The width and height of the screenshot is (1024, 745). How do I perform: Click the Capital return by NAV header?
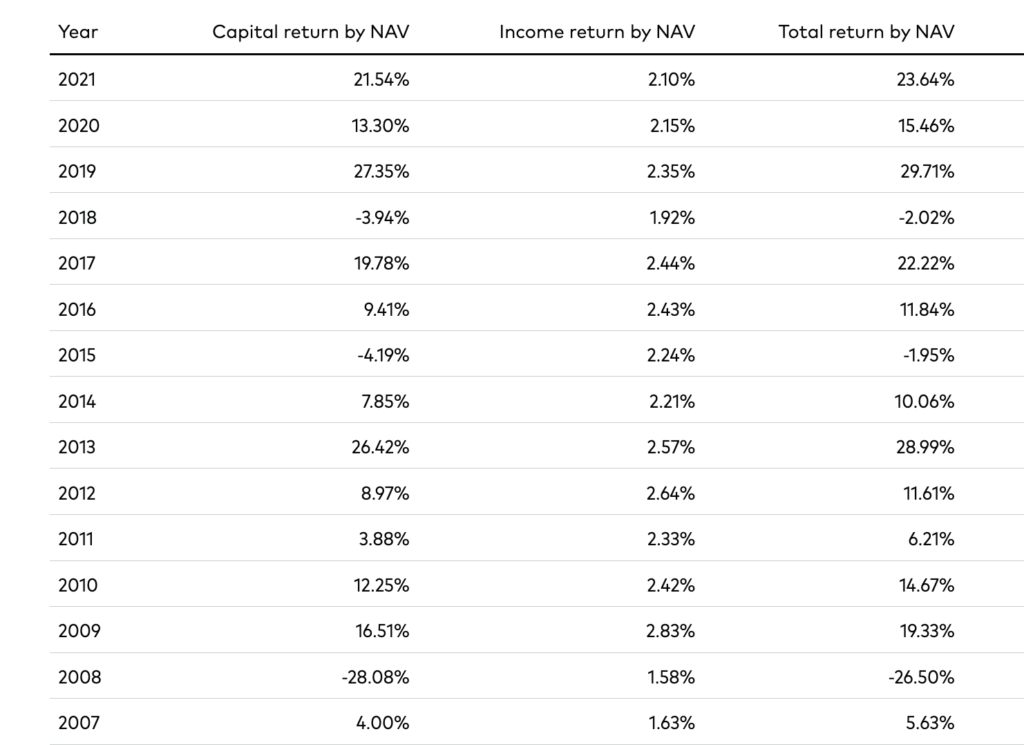tap(311, 31)
